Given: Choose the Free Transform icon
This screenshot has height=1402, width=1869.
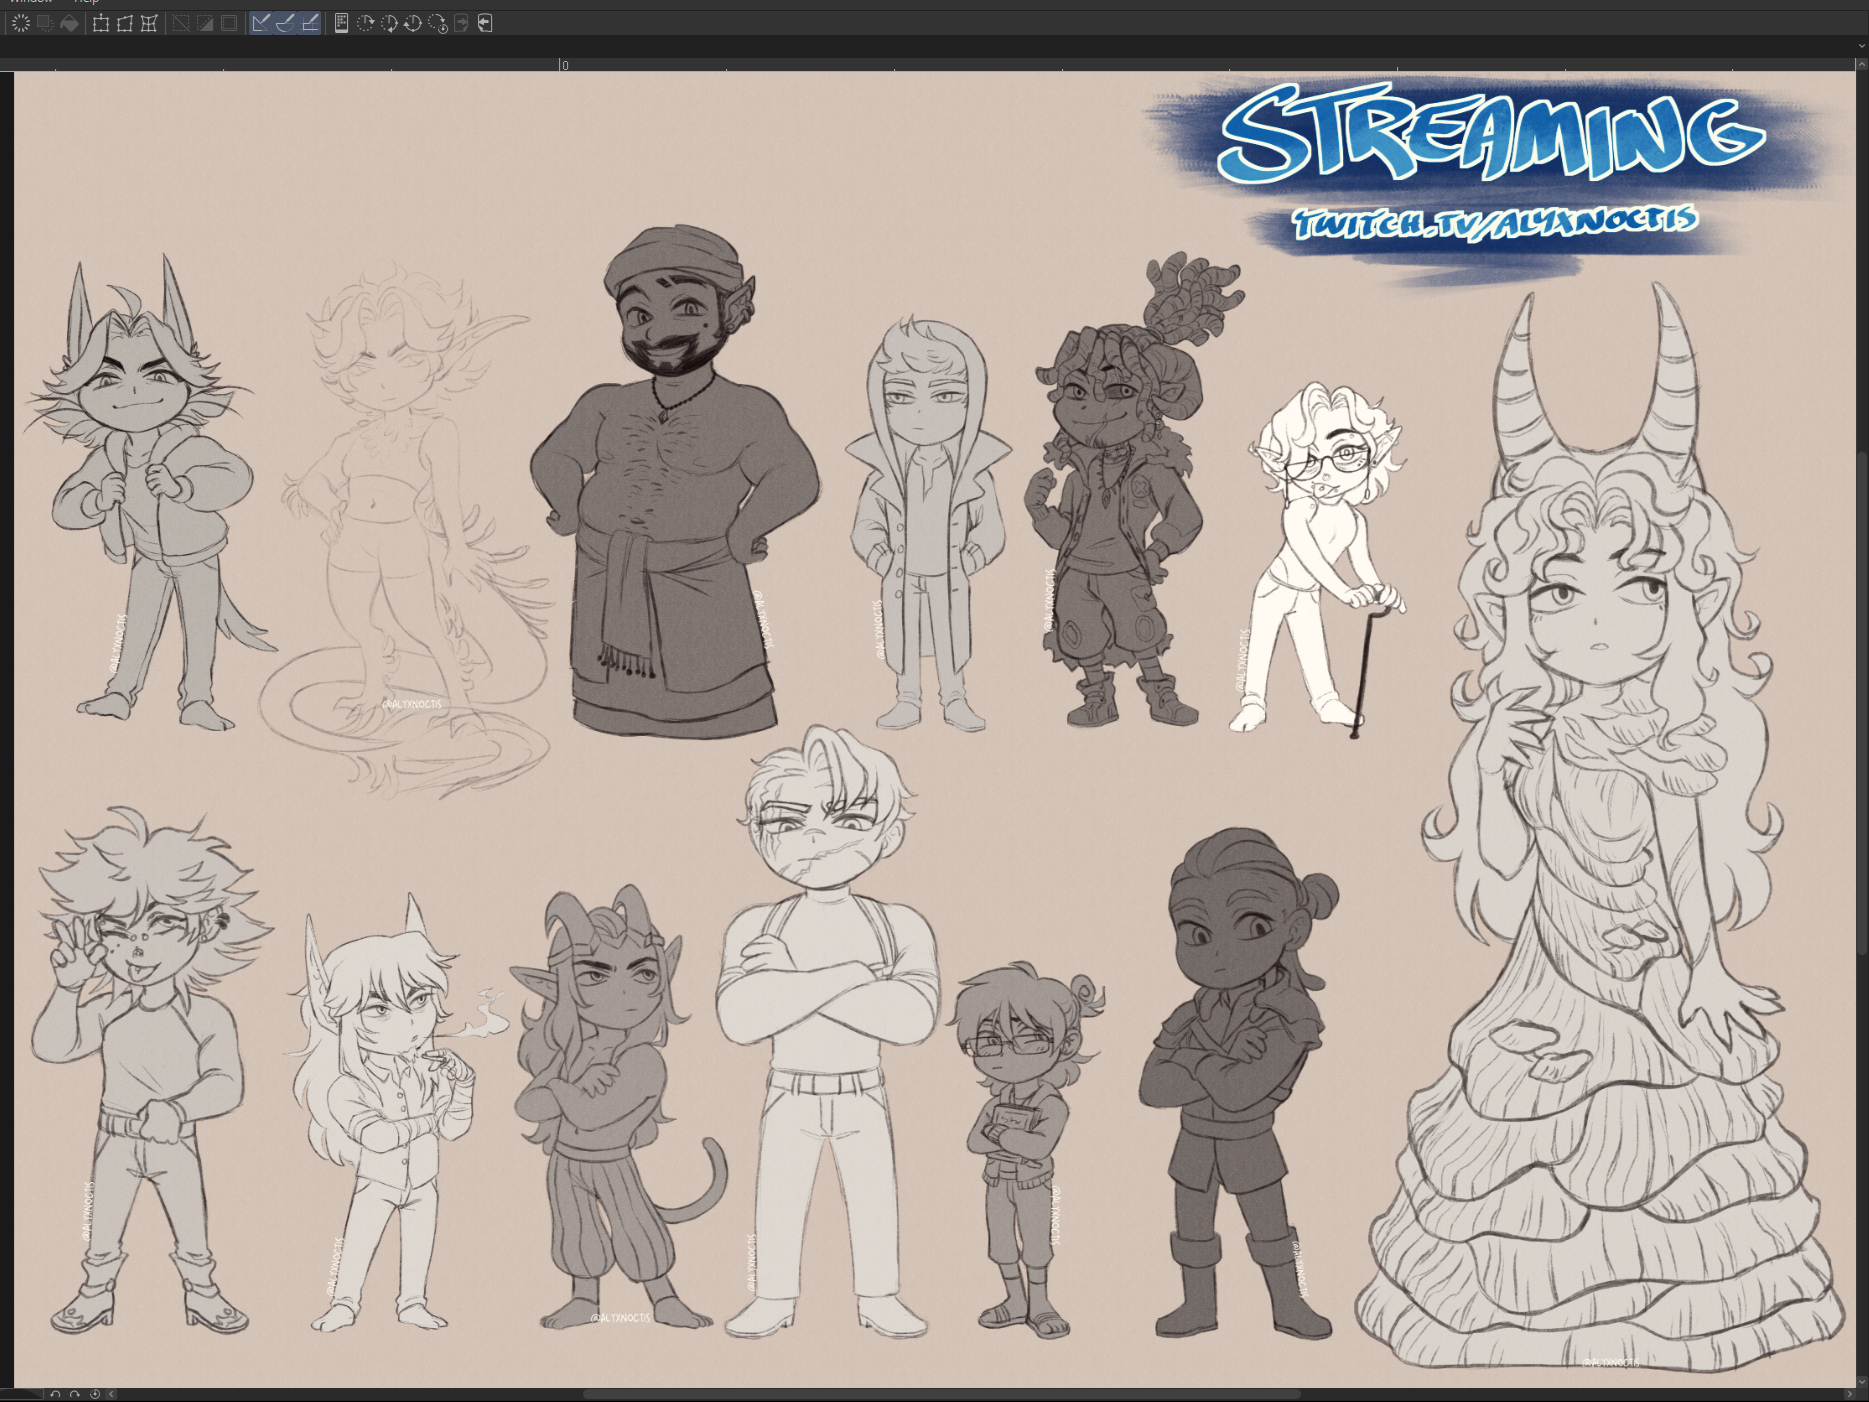Looking at the screenshot, I should pyautogui.click(x=125, y=23).
